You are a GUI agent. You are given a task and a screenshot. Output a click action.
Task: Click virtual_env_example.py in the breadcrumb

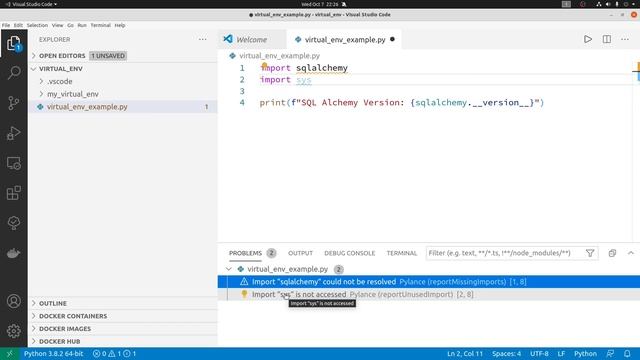pyautogui.click(x=280, y=56)
